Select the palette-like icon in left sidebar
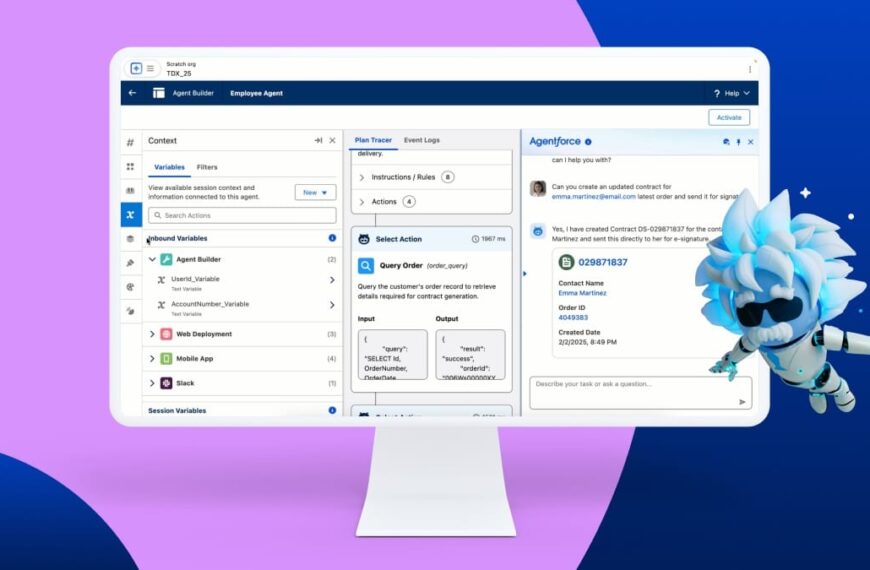The height and width of the screenshot is (570, 870). (130, 287)
